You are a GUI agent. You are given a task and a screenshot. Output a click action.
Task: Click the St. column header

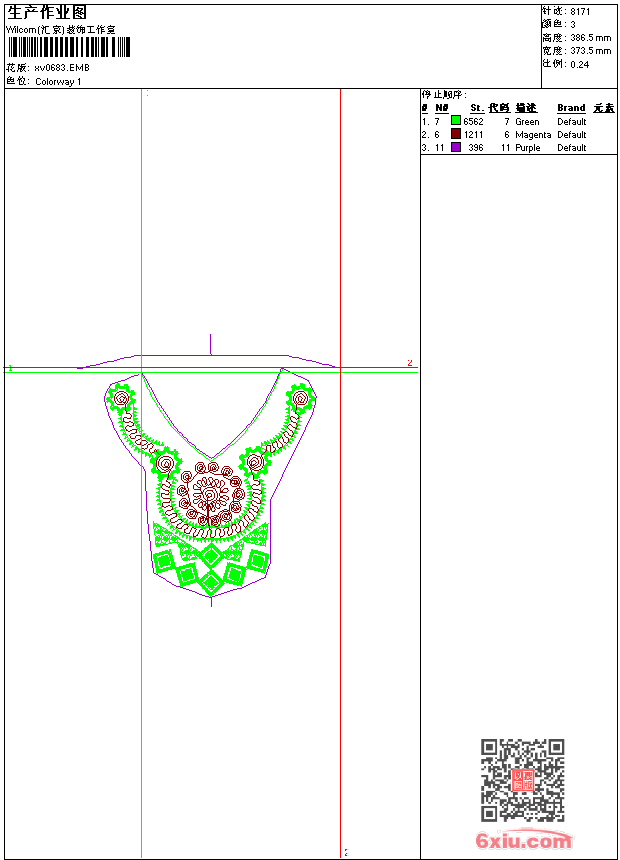(477, 108)
